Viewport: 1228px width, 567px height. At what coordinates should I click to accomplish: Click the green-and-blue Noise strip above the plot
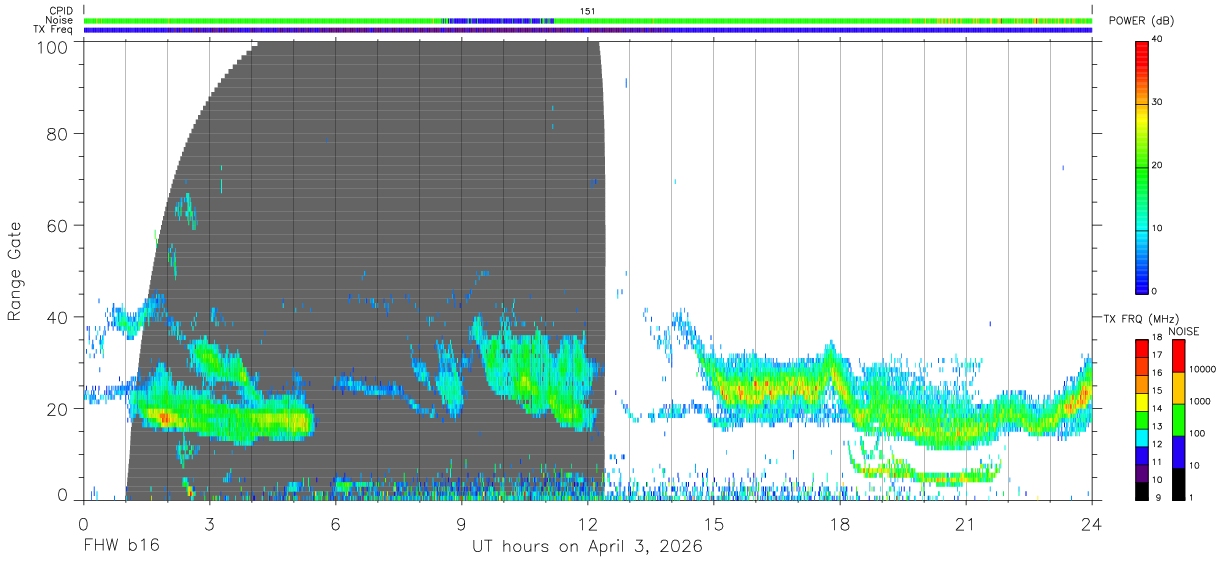tap(588, 20)
